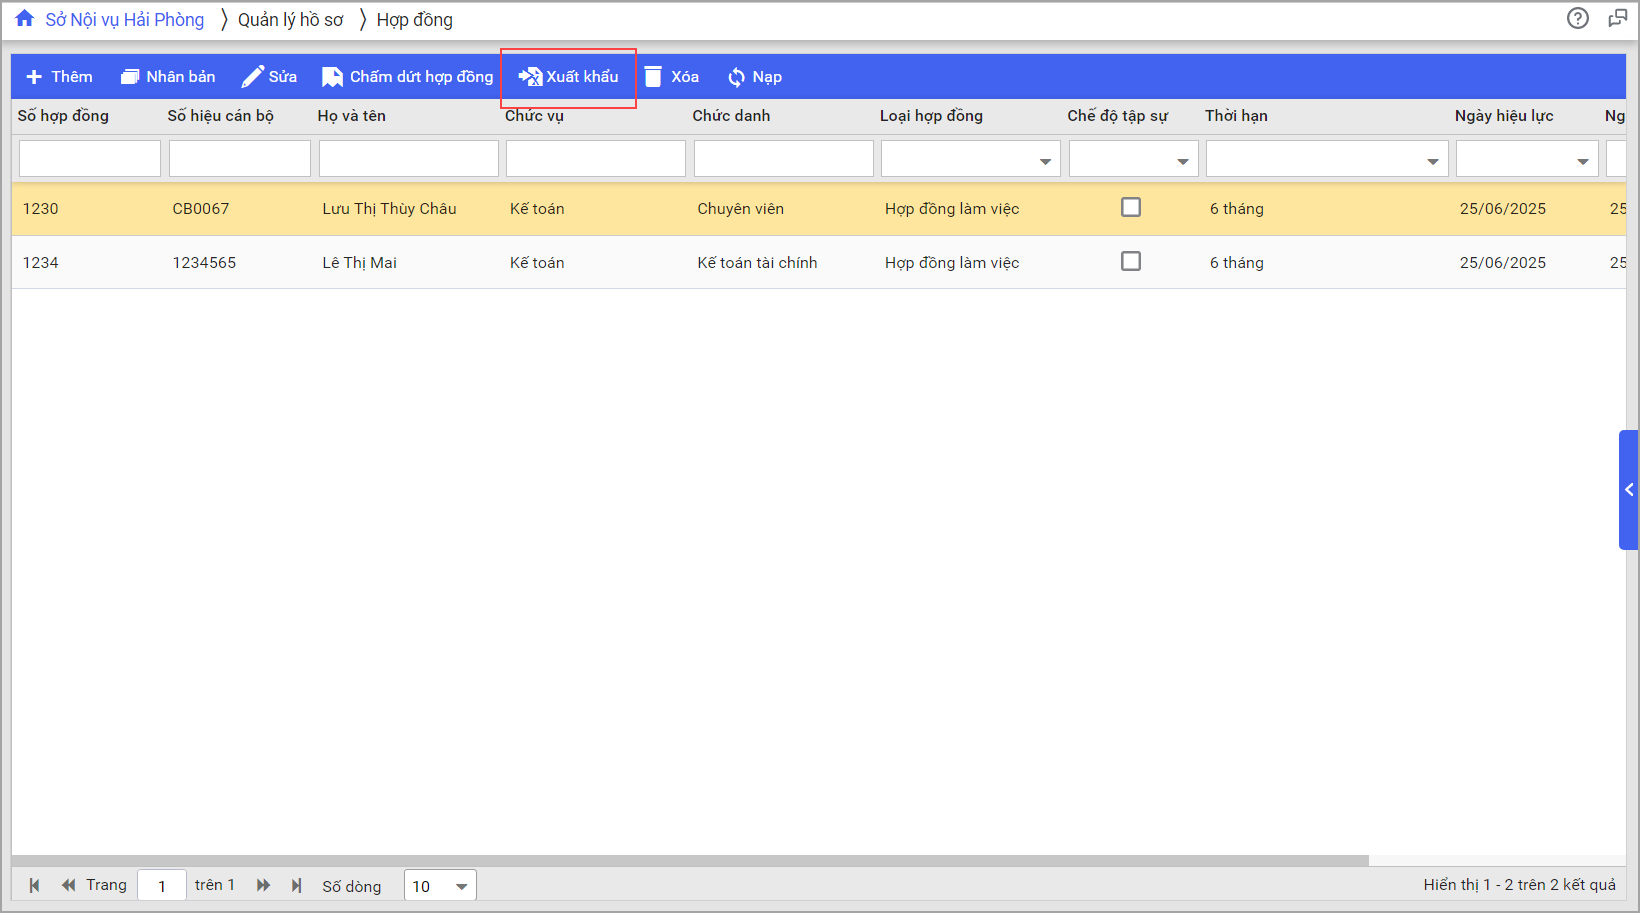The image size is (1640, 913).
Task: Sort by Loại hợp đồng column header
Action: [x=931, y=116]
